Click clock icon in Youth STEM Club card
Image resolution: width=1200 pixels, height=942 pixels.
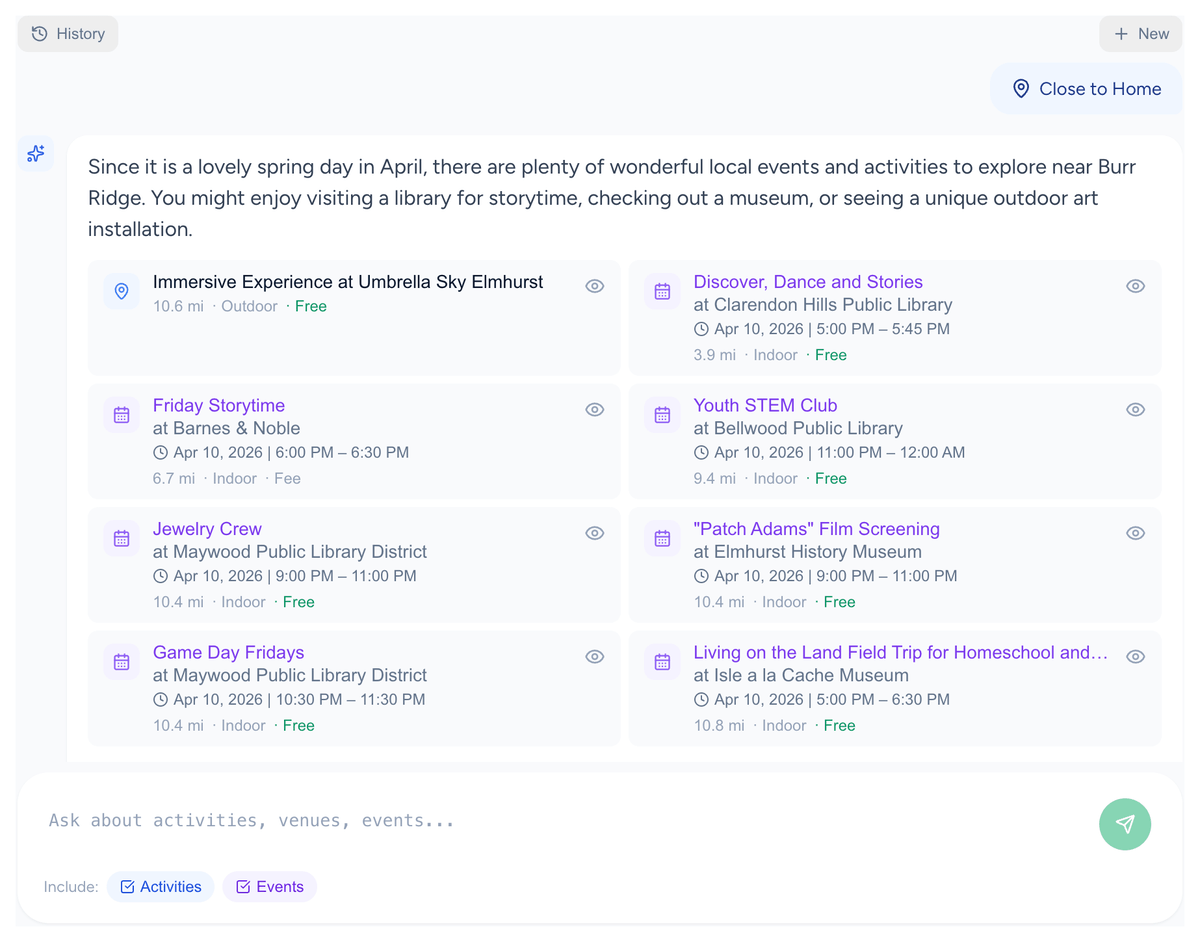pyautogui.click(x=701, y=453)
